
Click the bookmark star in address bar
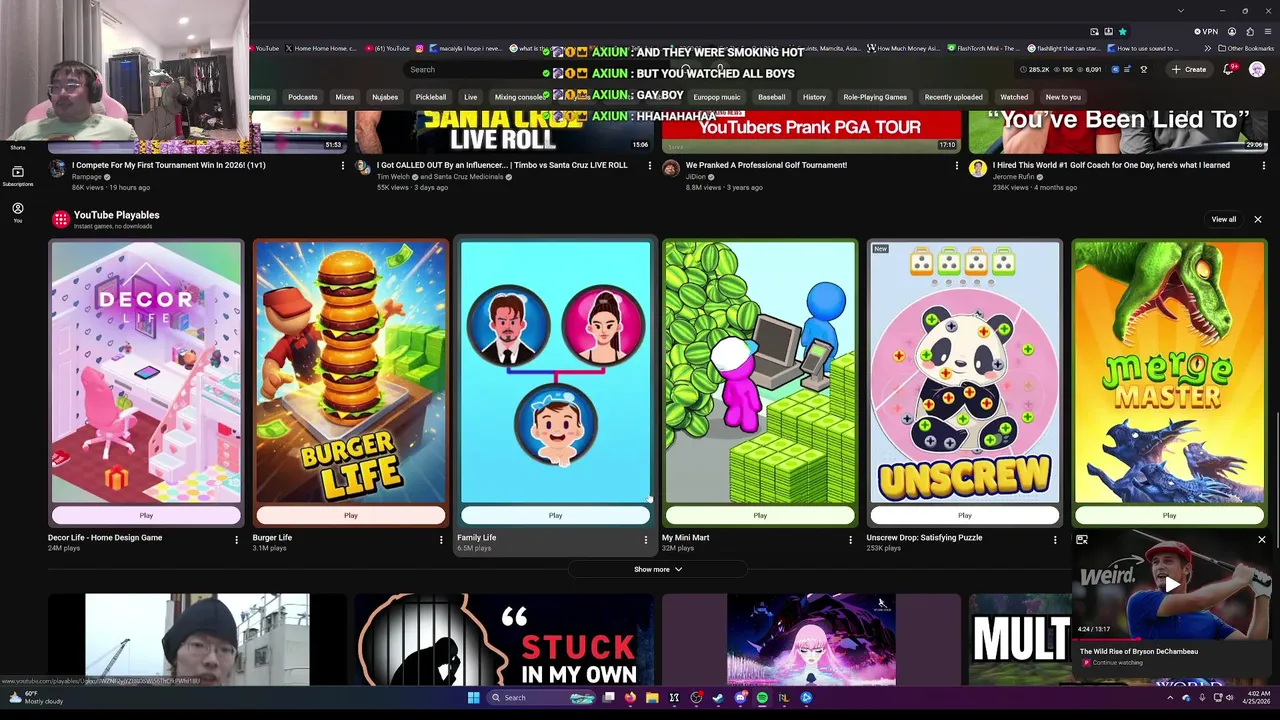(1123, 32)
